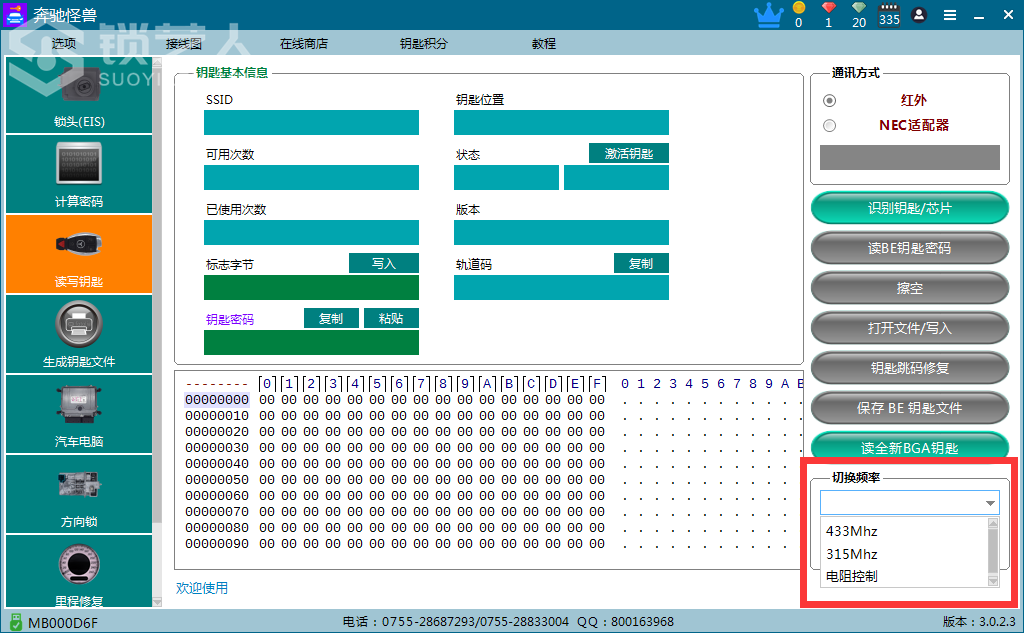Open the 汽车电脑 ECU module
Viewport: 1024px width, 633px height.
[x=79, y=414]
